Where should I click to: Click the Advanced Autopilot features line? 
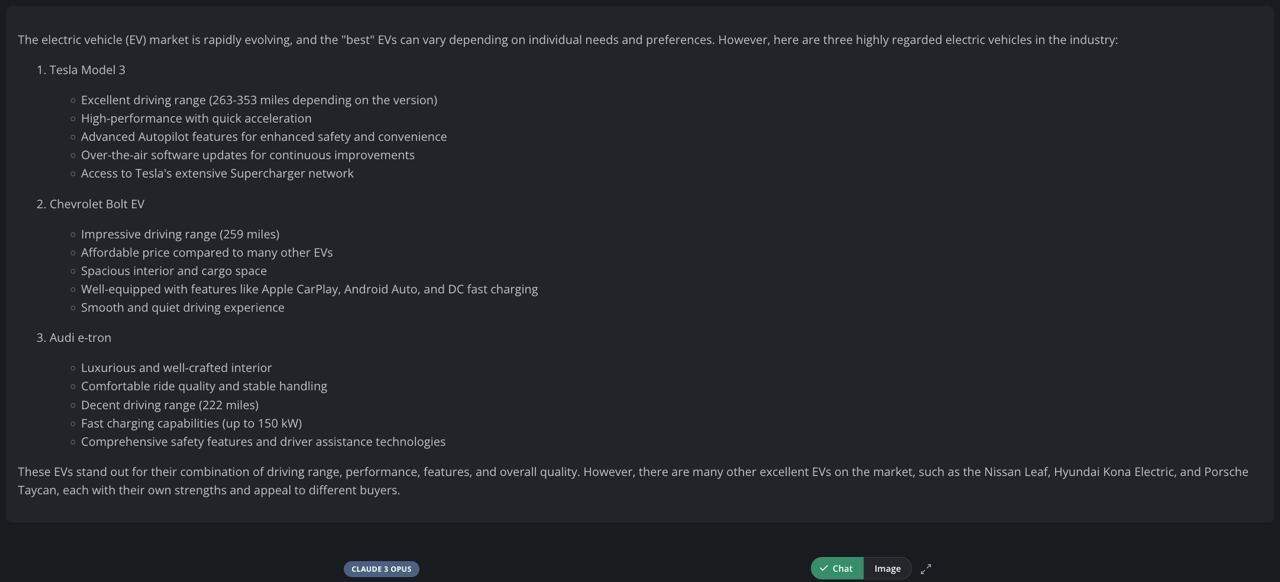click(x=263, y=137)
